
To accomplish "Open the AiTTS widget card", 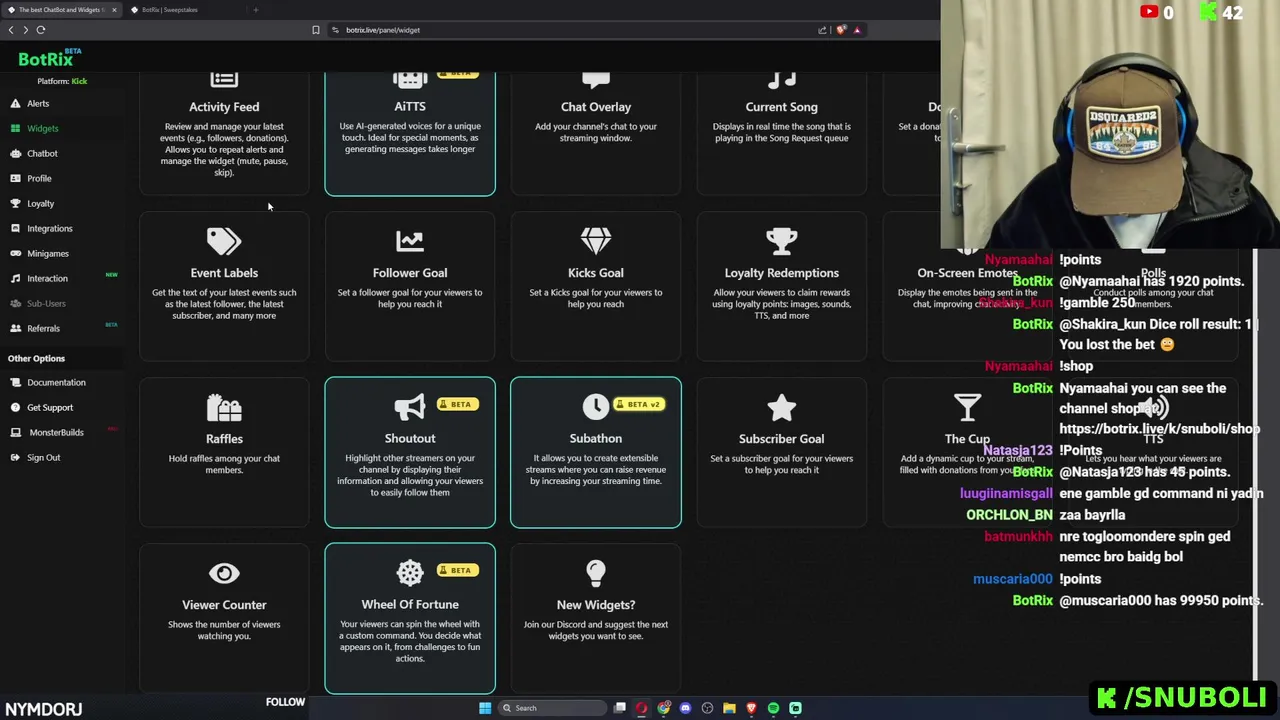I will pos(410,134).
